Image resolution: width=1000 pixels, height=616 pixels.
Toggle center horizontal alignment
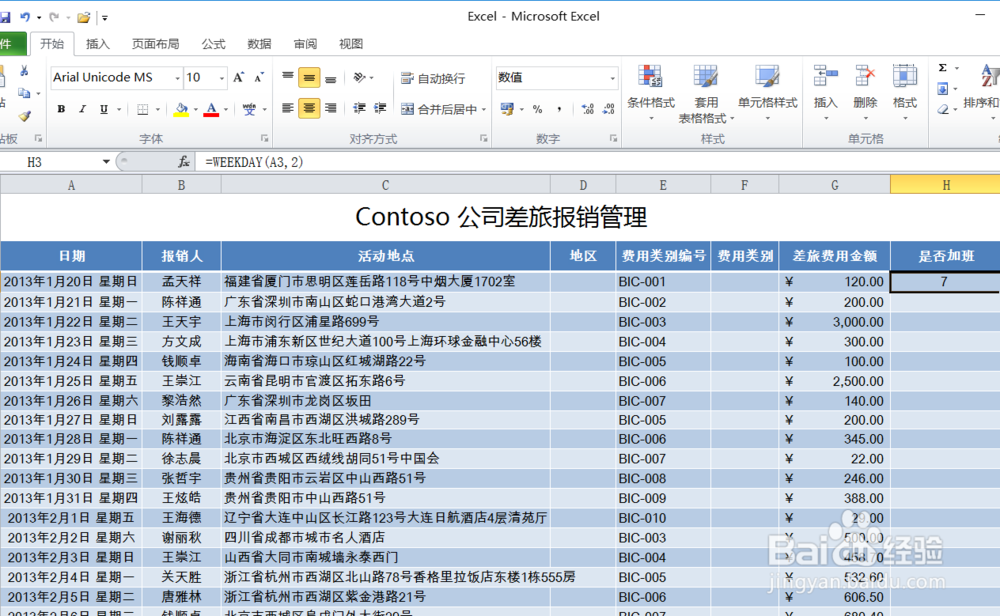click(309, 108)
